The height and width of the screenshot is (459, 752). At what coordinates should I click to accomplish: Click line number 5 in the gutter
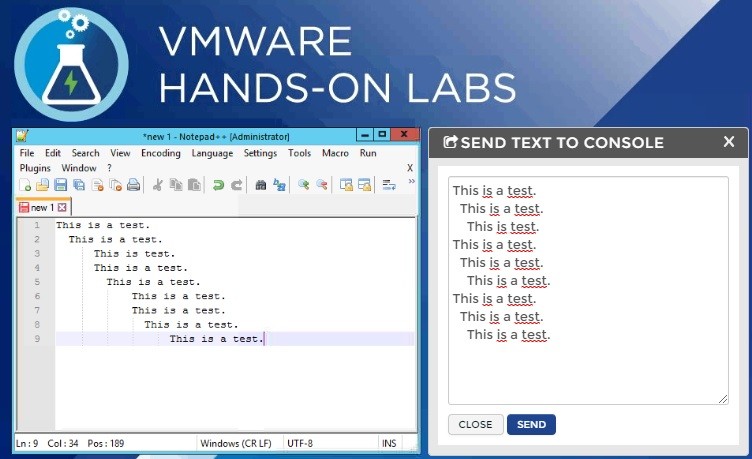pyautogui.click(x=37, y=282)
